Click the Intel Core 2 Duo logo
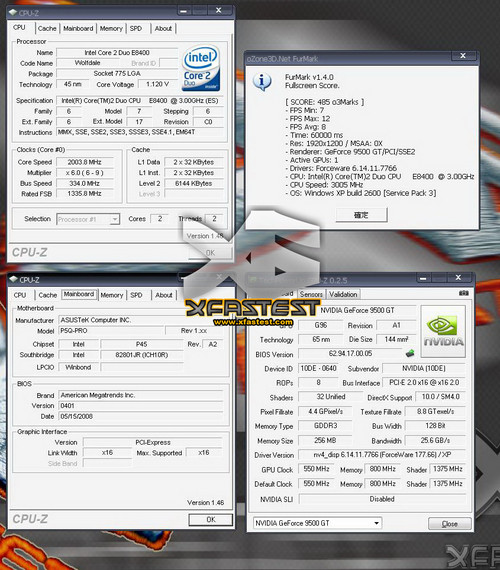 [x=201, y=68]
